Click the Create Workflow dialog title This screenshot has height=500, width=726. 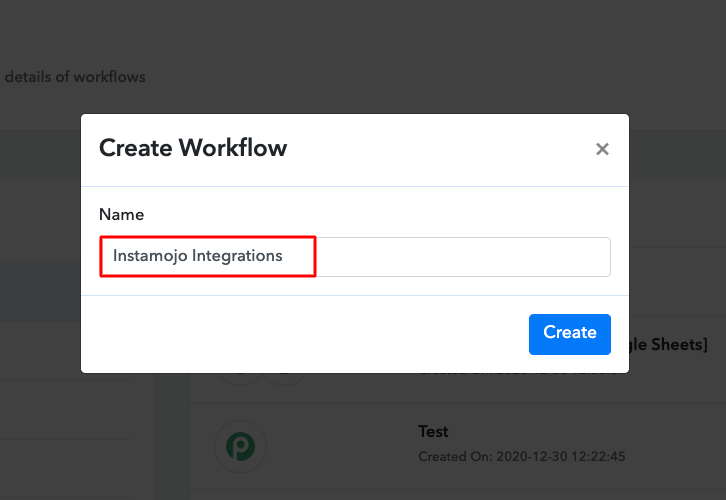(x=193, y=149)
